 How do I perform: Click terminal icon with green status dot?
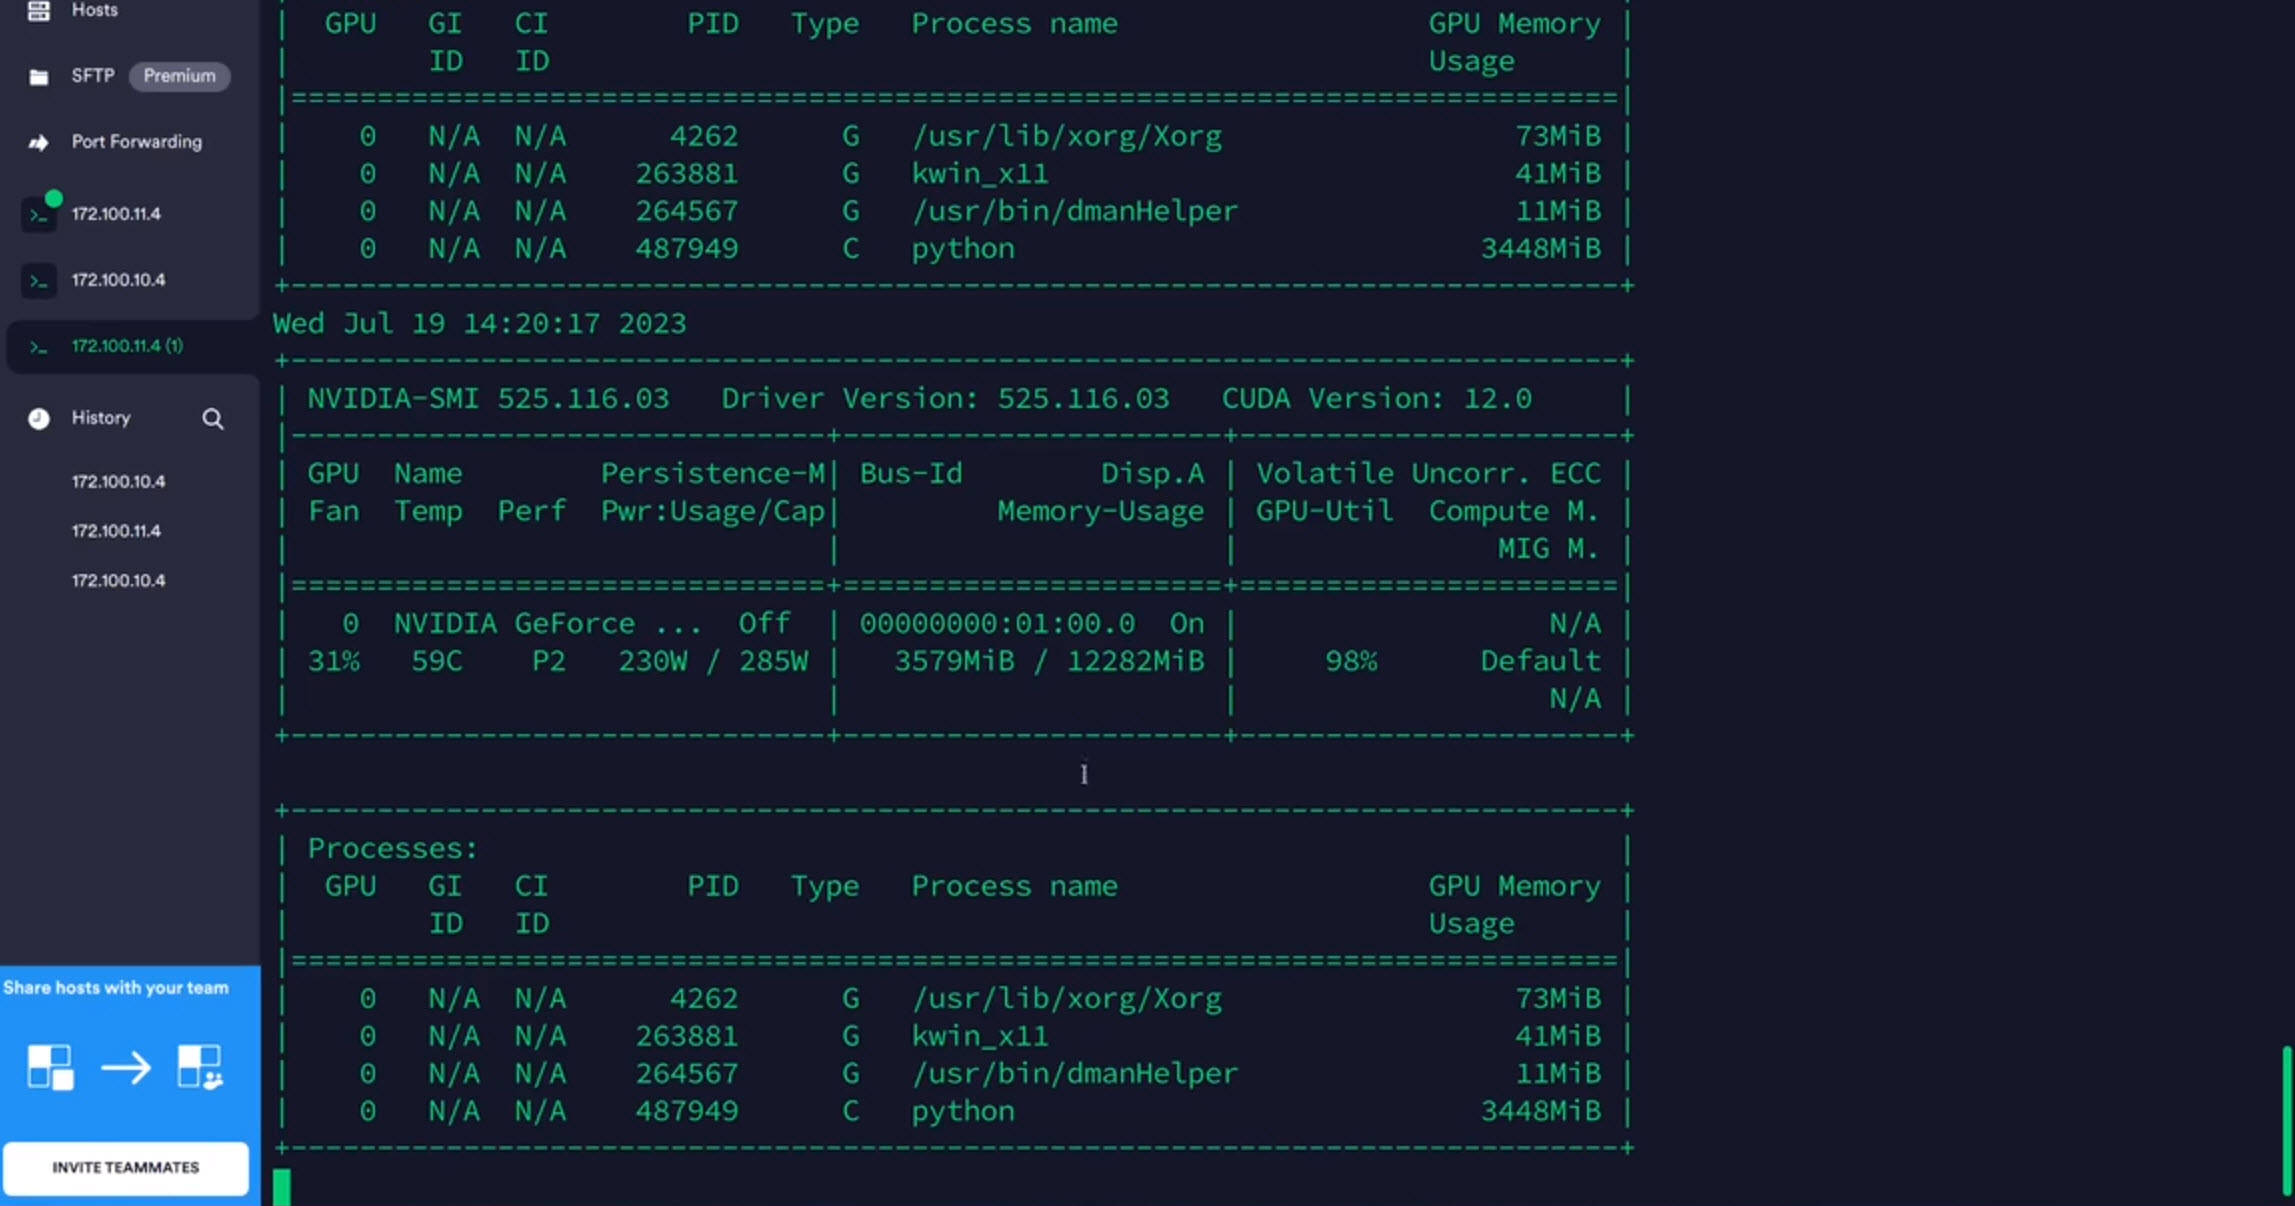point(40,214)
